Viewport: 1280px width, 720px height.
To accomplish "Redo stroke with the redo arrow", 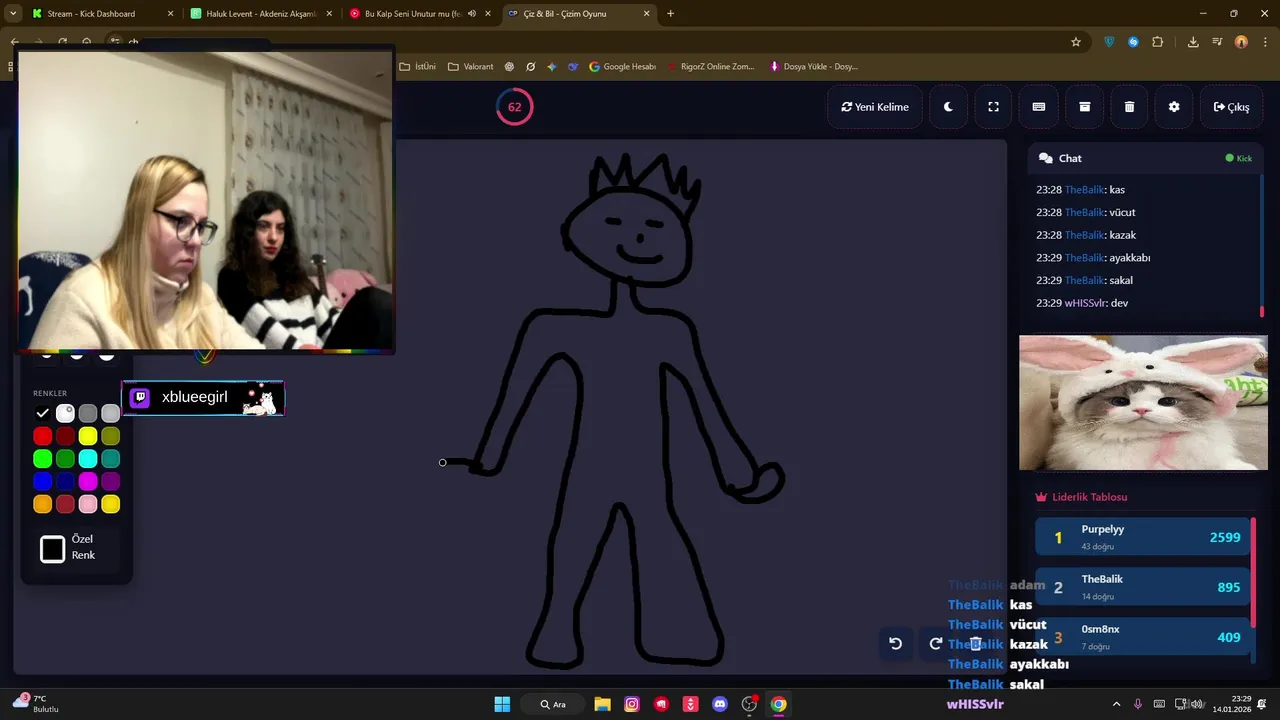I will coord(936,644).
